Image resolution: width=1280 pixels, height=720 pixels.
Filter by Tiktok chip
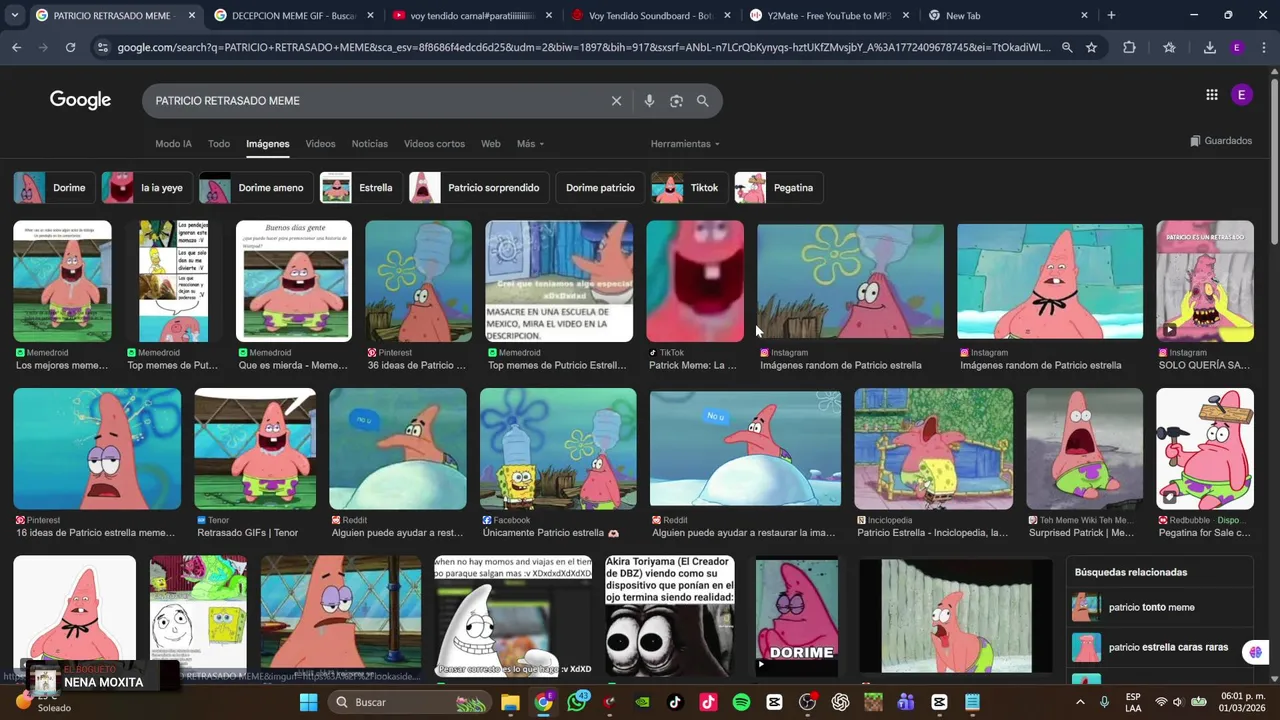(688, 188)
